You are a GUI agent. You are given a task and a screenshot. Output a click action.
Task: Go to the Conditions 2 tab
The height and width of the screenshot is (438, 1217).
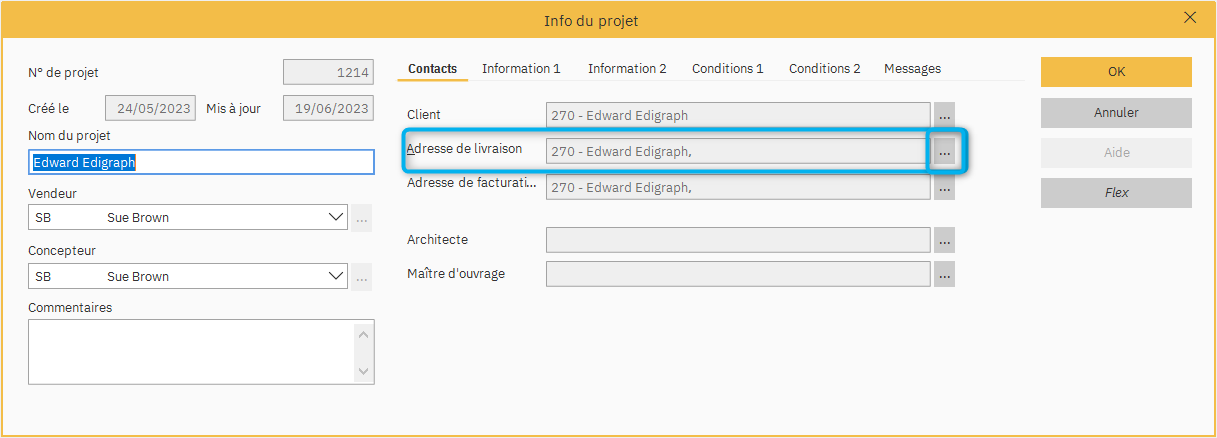[824, 69]
